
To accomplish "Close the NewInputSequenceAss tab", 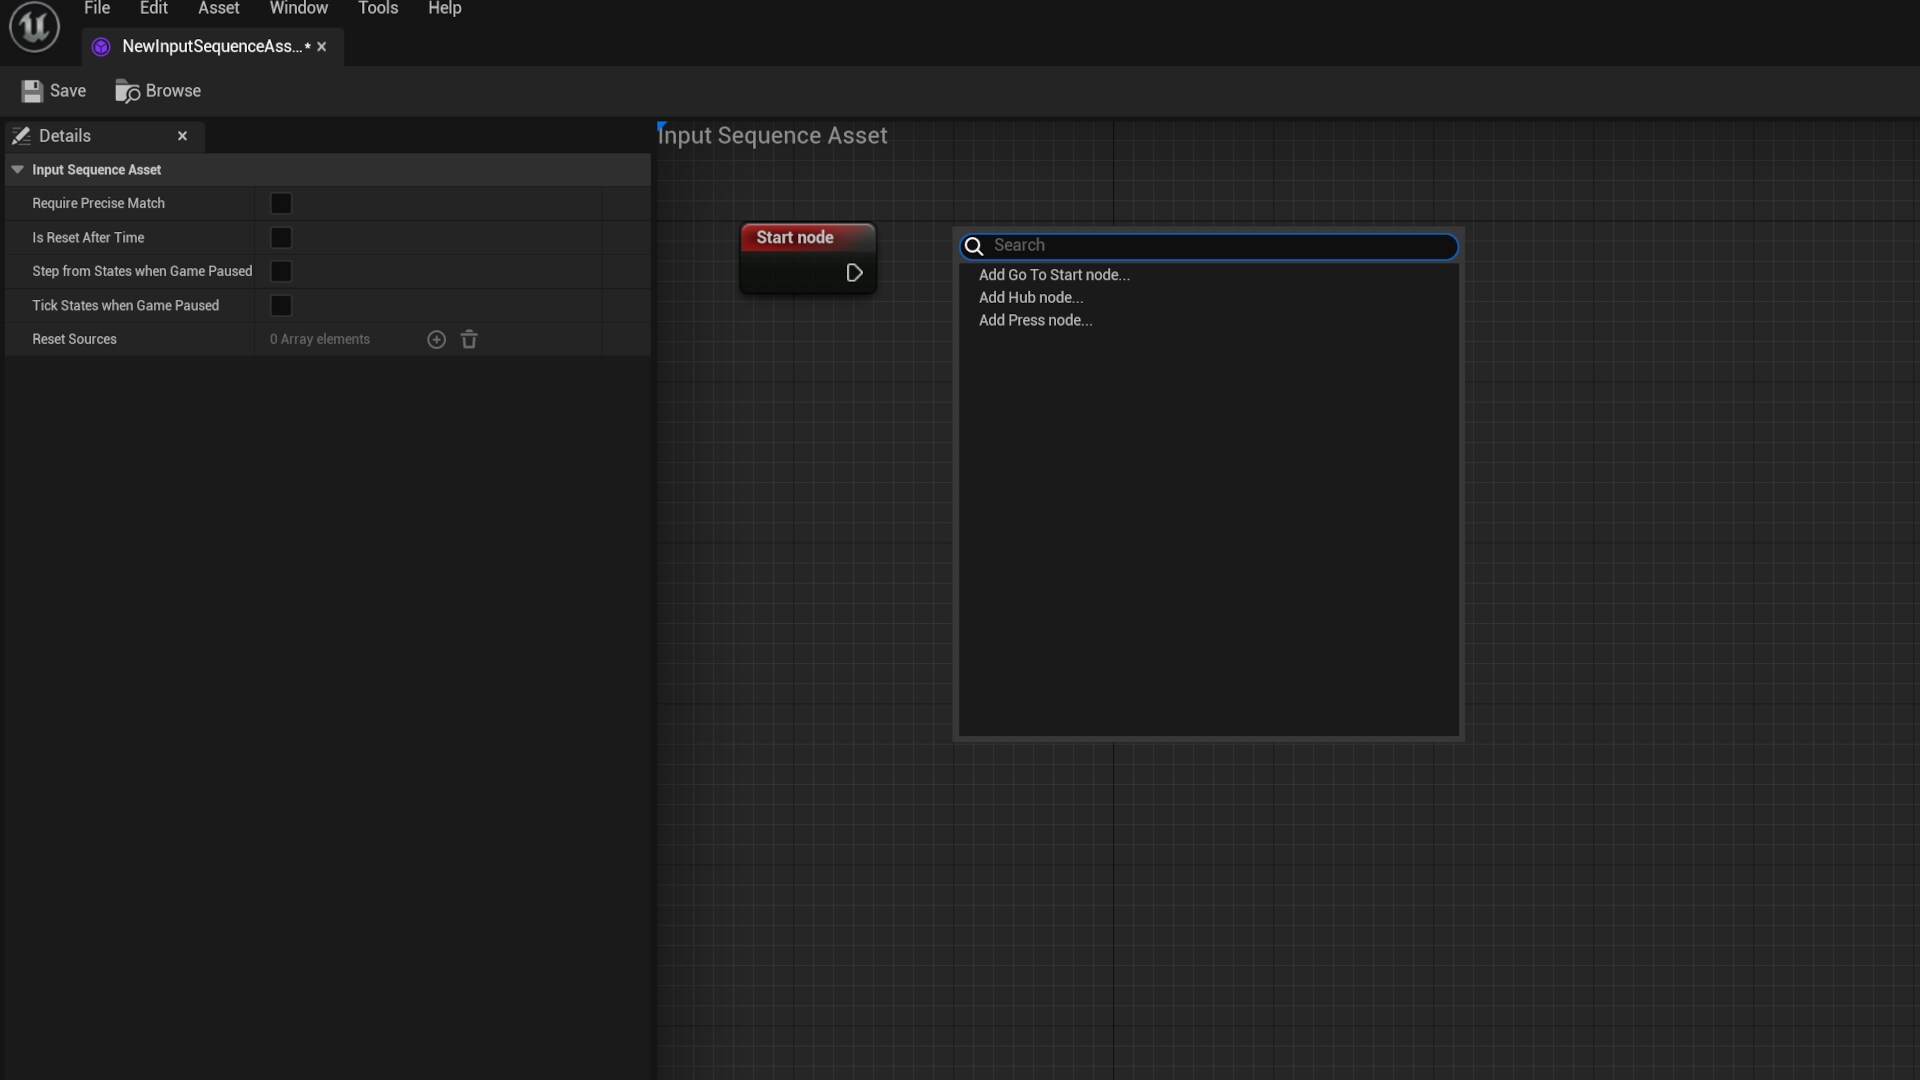I will pyautogui.click(x=321, y=46).
